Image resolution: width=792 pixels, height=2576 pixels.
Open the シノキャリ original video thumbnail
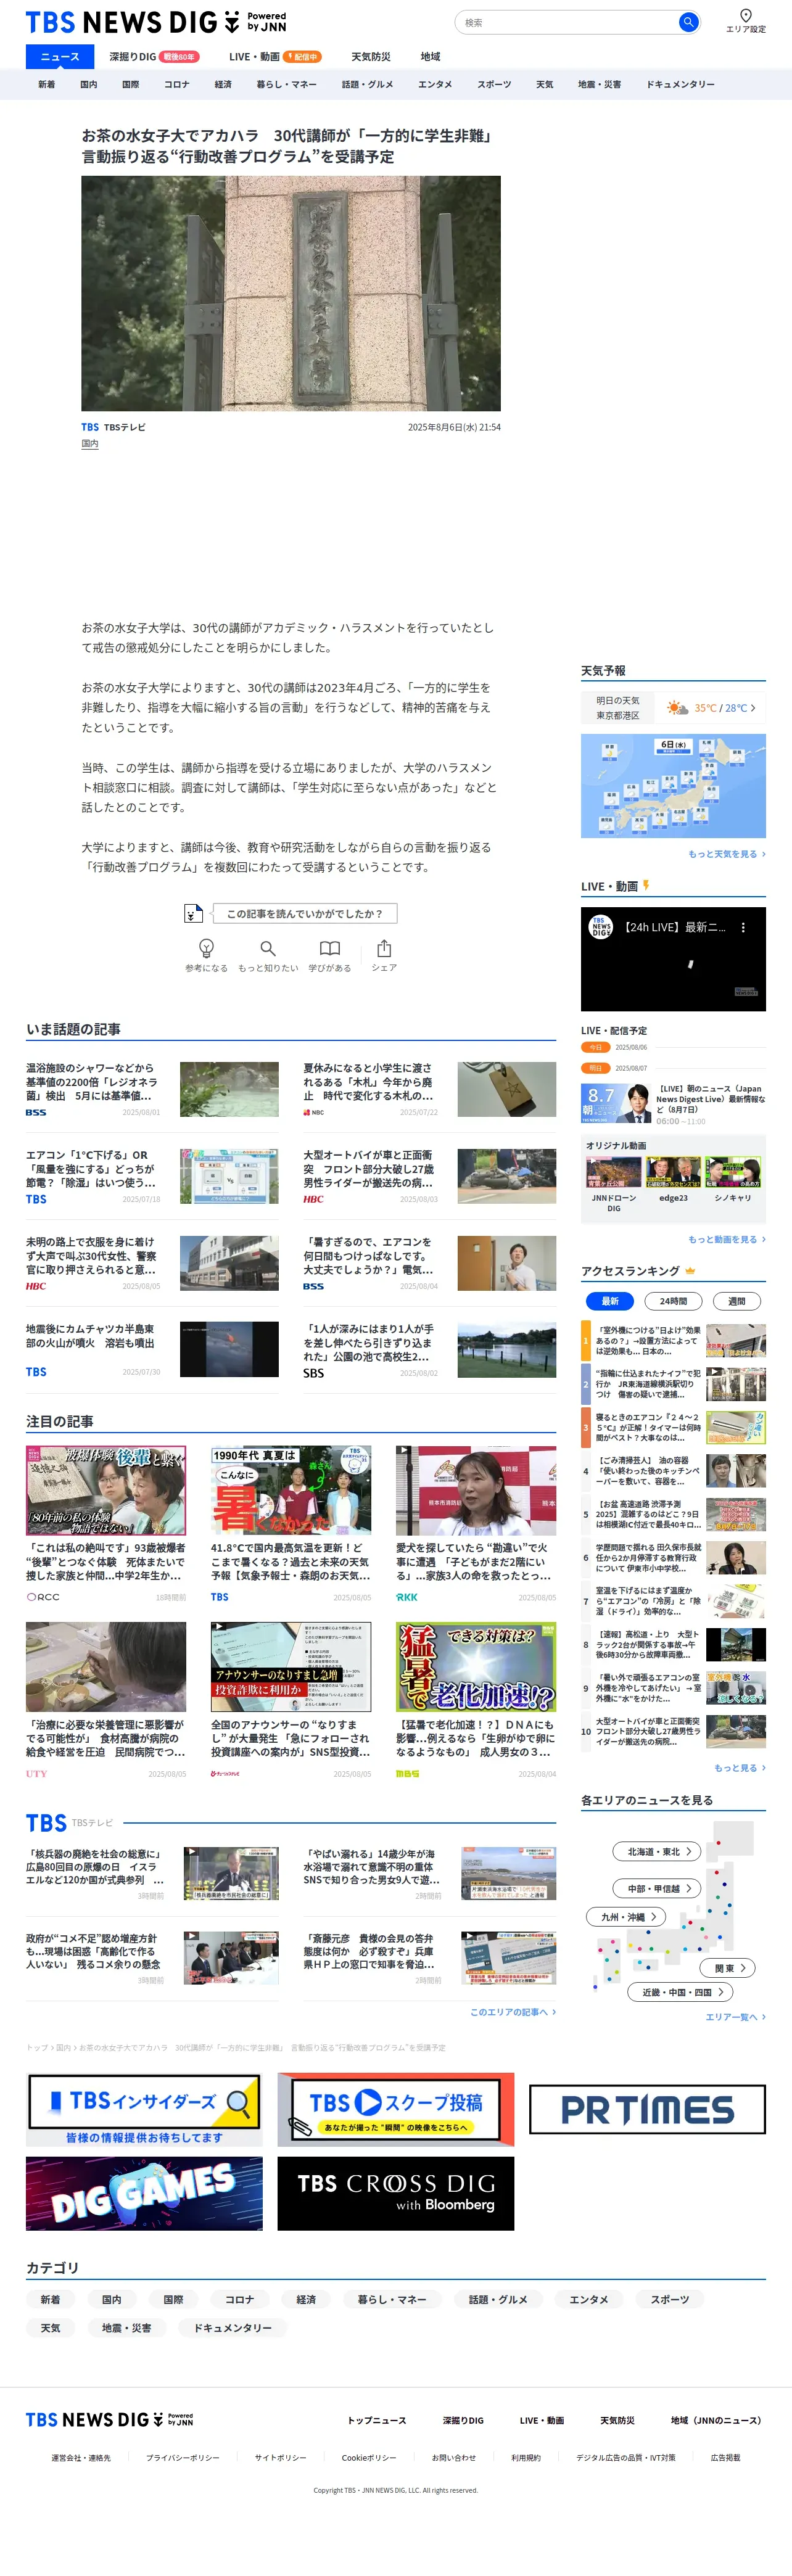coord(733,1172)
